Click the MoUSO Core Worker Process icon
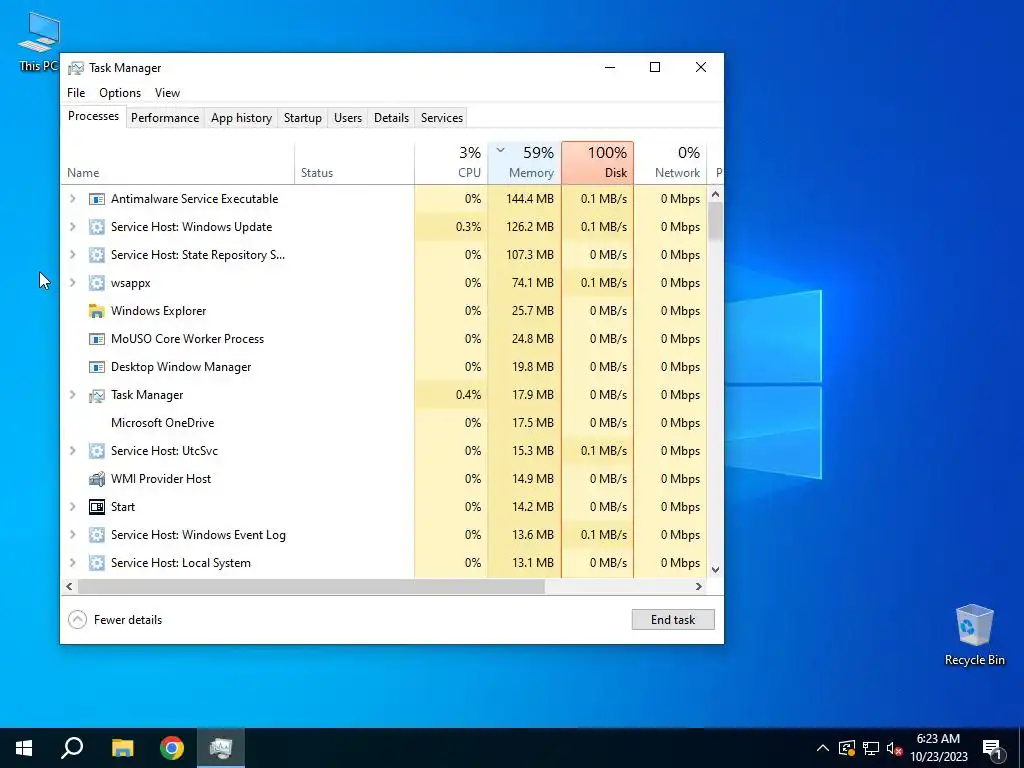The height and width of the screenshot is (768, 1024). click(x=97, y=339)
